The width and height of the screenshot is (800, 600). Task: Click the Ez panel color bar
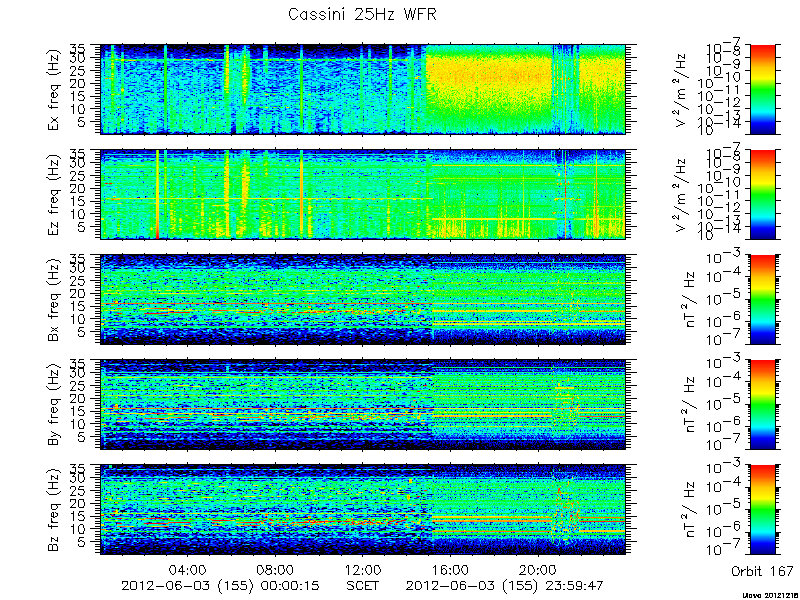pos(762,194)
